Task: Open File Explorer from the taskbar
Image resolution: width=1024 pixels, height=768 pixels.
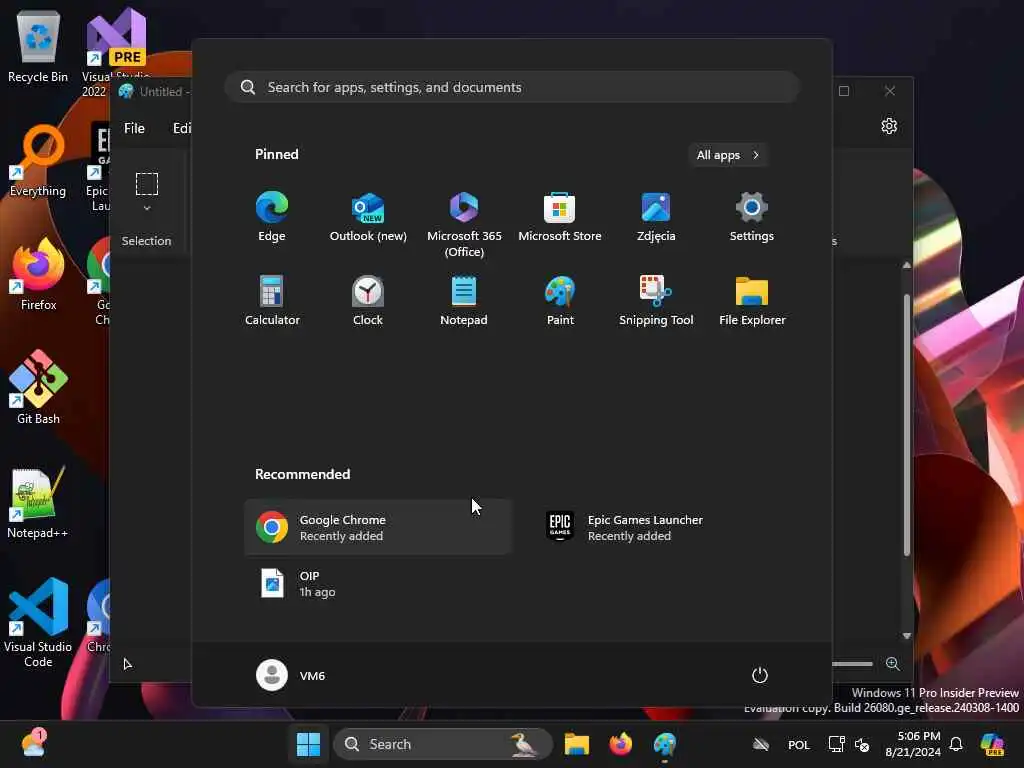Action: (x=577, y=744)
